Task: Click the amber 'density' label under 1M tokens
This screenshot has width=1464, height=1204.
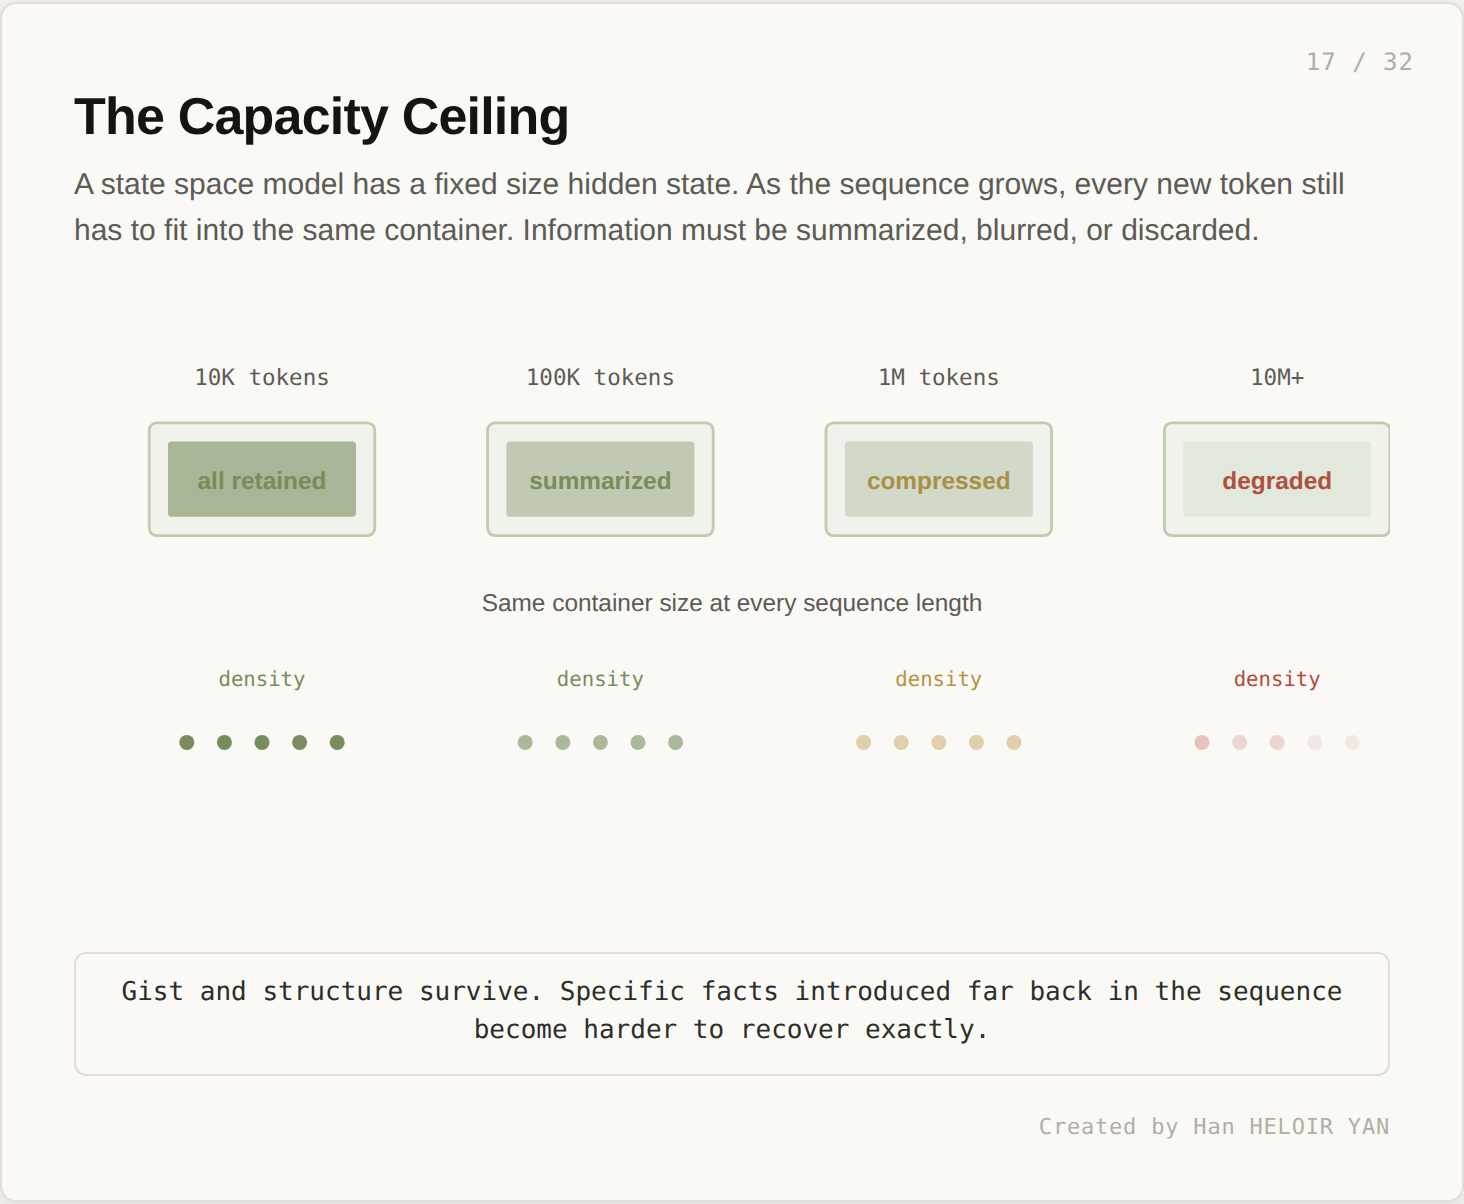Action: (938, 679)
